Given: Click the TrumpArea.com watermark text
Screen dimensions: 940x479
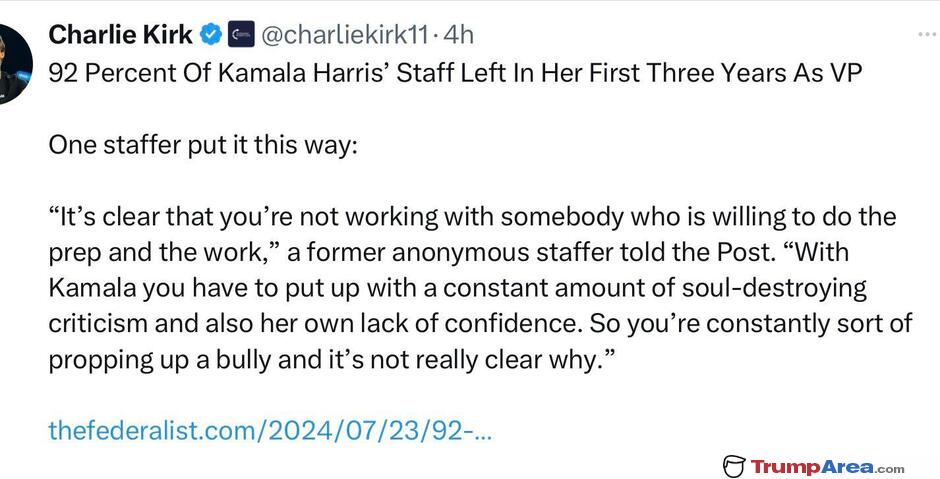Looking at the screenshot, I should [x=827, y=466].
